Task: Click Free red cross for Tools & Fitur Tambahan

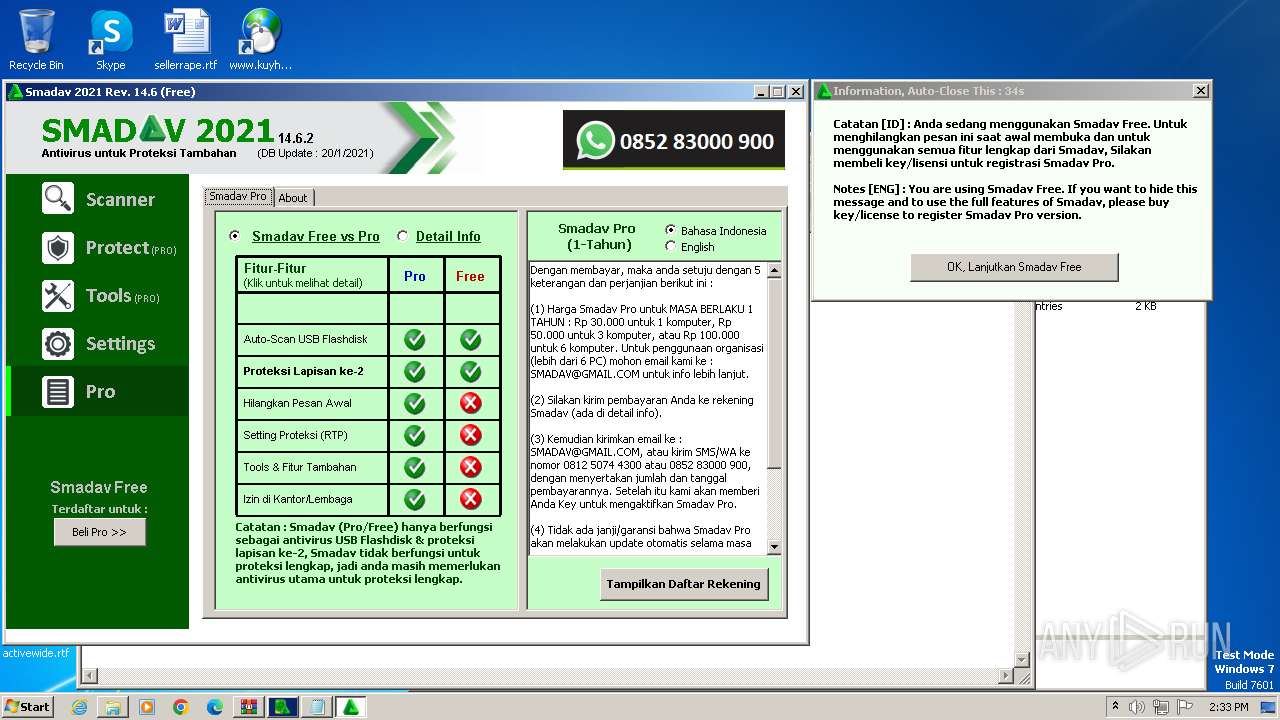Action: click(470, 467)
